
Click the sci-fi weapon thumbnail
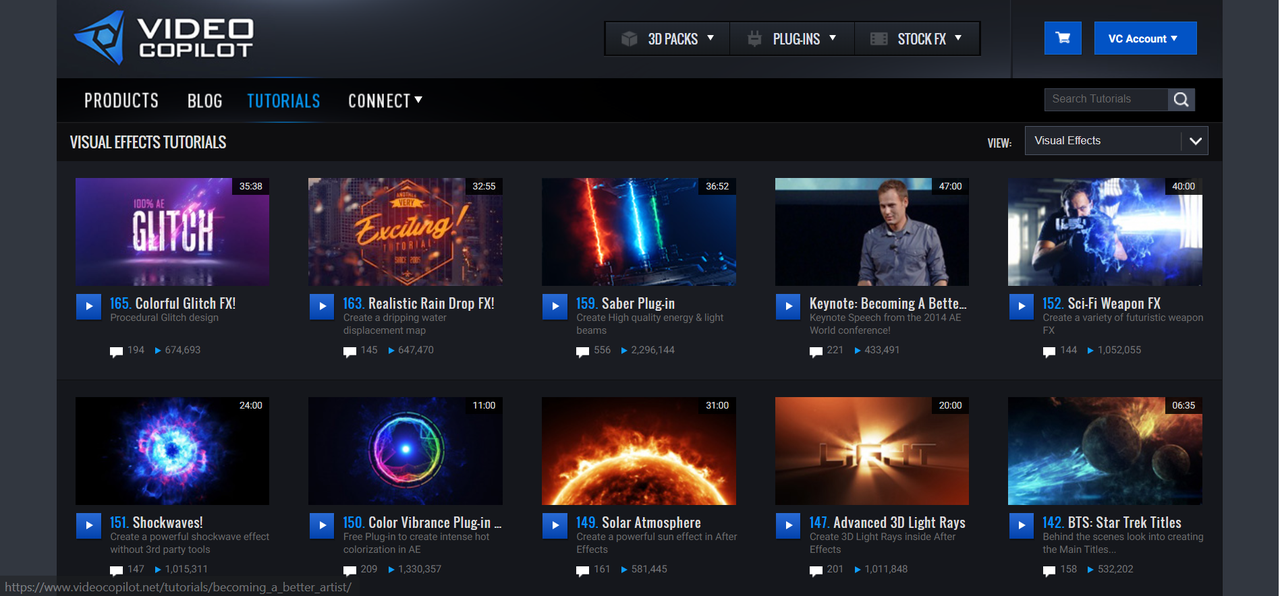tap(1105, 232)
